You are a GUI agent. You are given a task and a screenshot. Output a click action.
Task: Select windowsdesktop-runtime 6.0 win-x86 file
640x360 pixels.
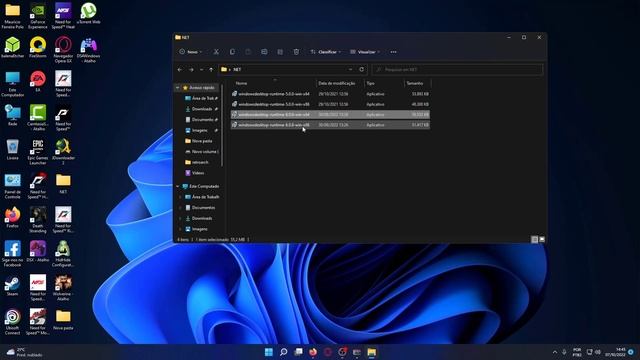pyautogui.click(x=330, y=125)
